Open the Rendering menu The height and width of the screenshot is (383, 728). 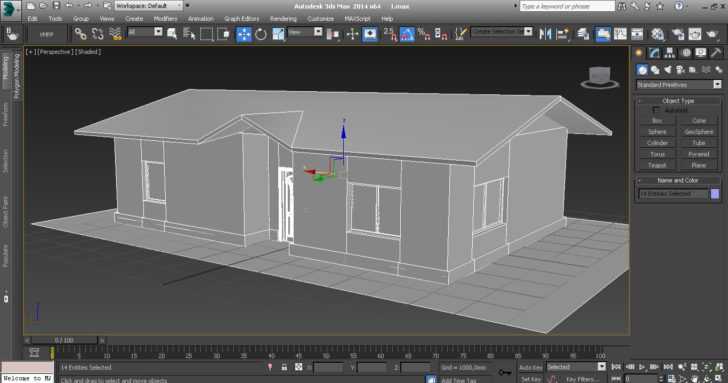(x=283, y=19)
